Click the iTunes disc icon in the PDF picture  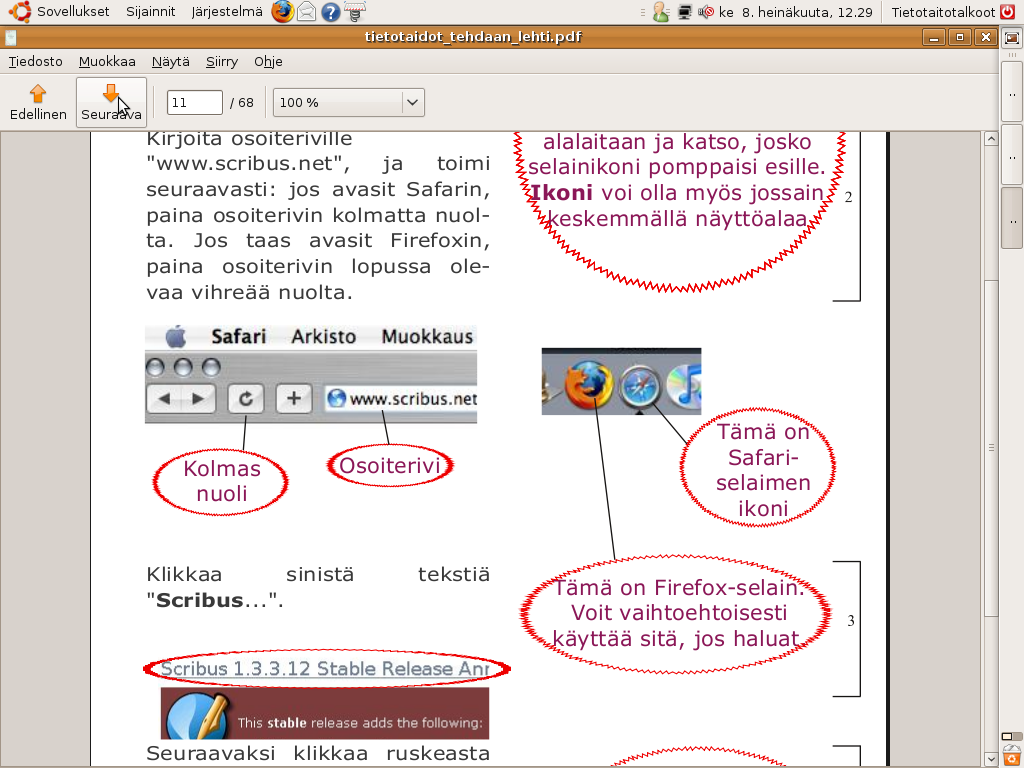pos(684,386)
